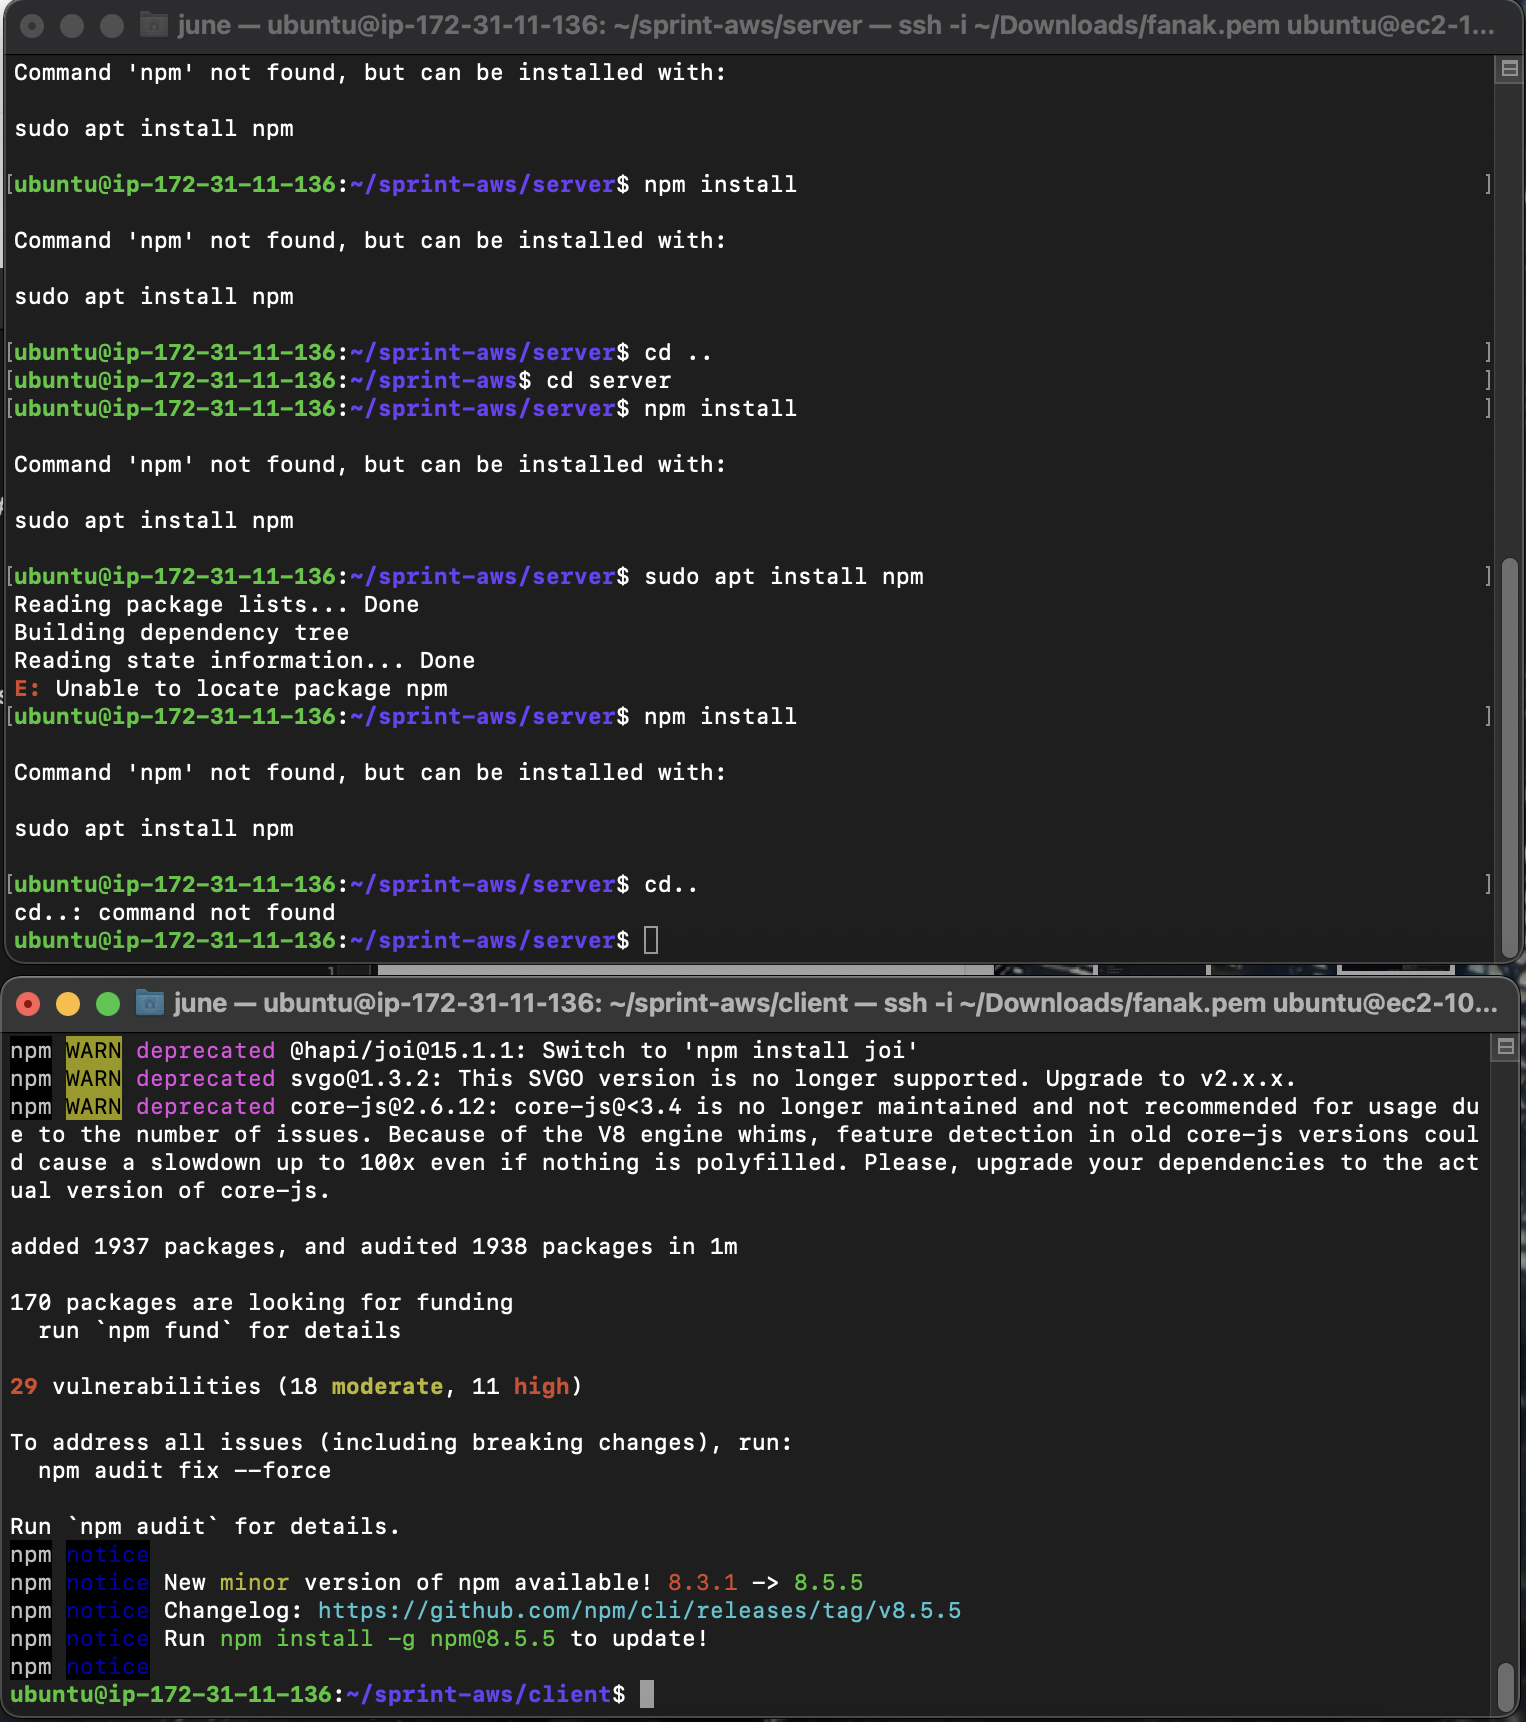
Task: Click the 'run `npm fund` for details' line
Action: [220, 1331]
